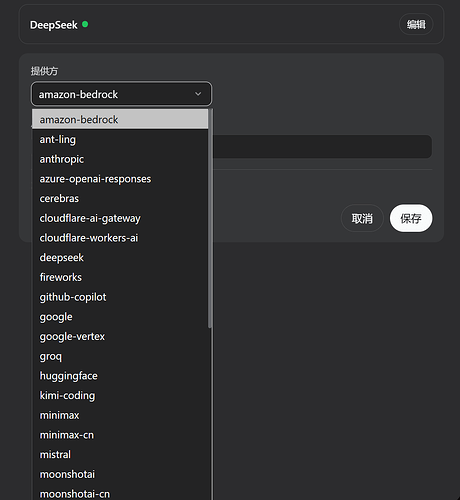Image resolution: width=460 pixels, height=500 pixels.
Task: Select github-copilot provider
Action: 120,297
